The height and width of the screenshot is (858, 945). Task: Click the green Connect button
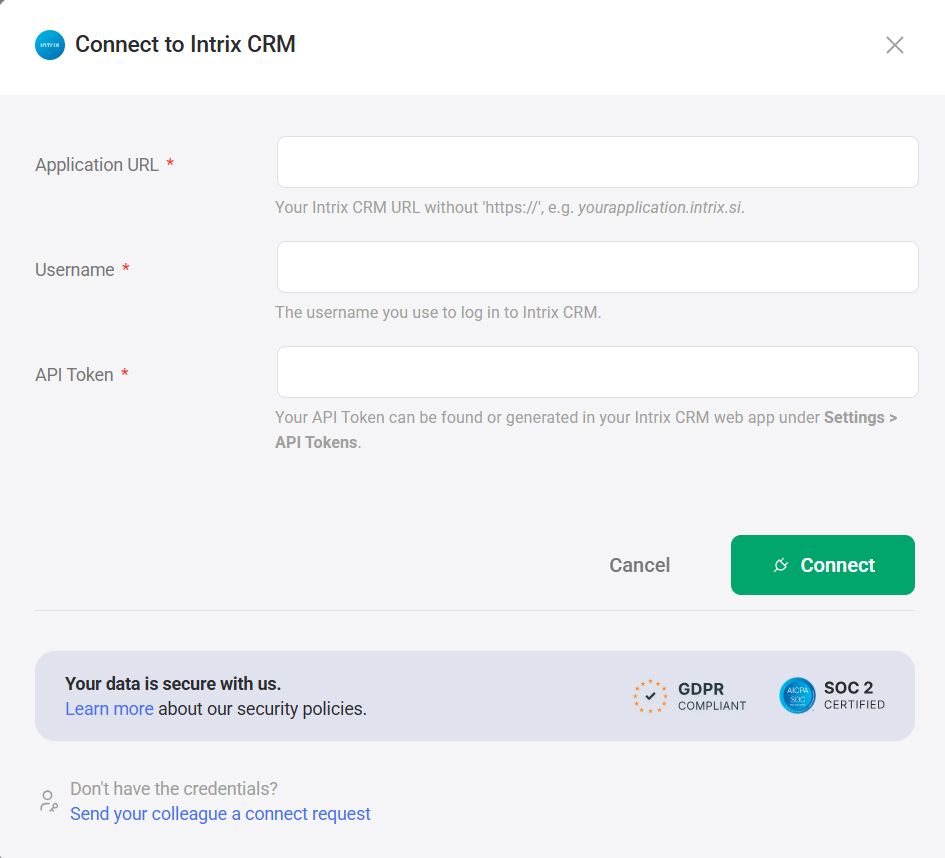(823, 565)
